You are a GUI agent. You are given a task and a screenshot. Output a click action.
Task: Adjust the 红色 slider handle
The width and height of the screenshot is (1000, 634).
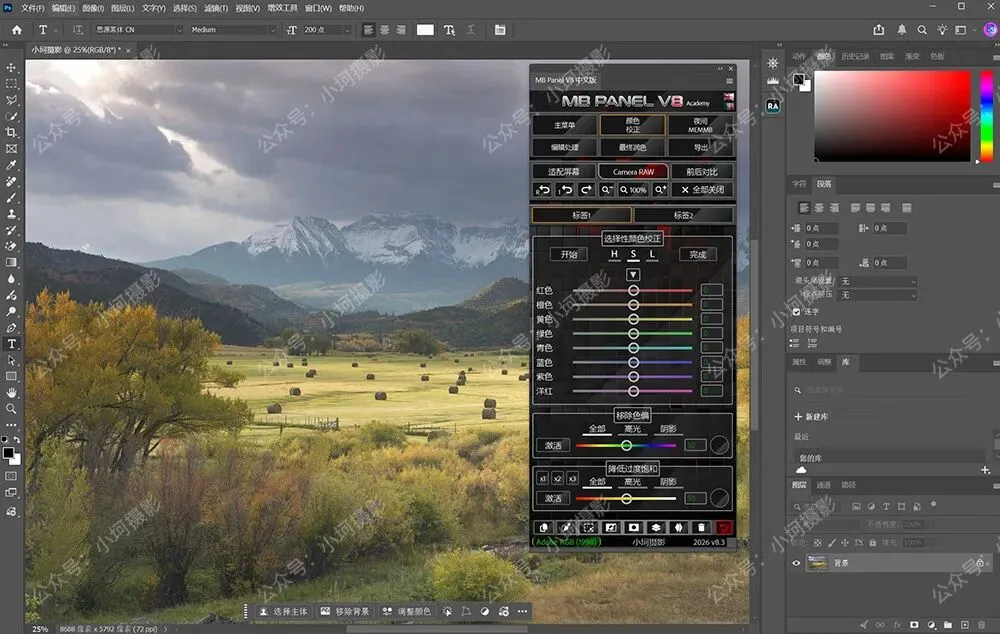click(633, 290)
